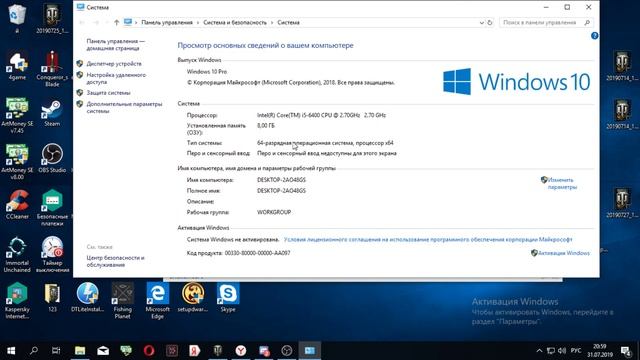640x360 pixels.
Task: Select setupdwar desktop icon
Action: click(193, 298)
